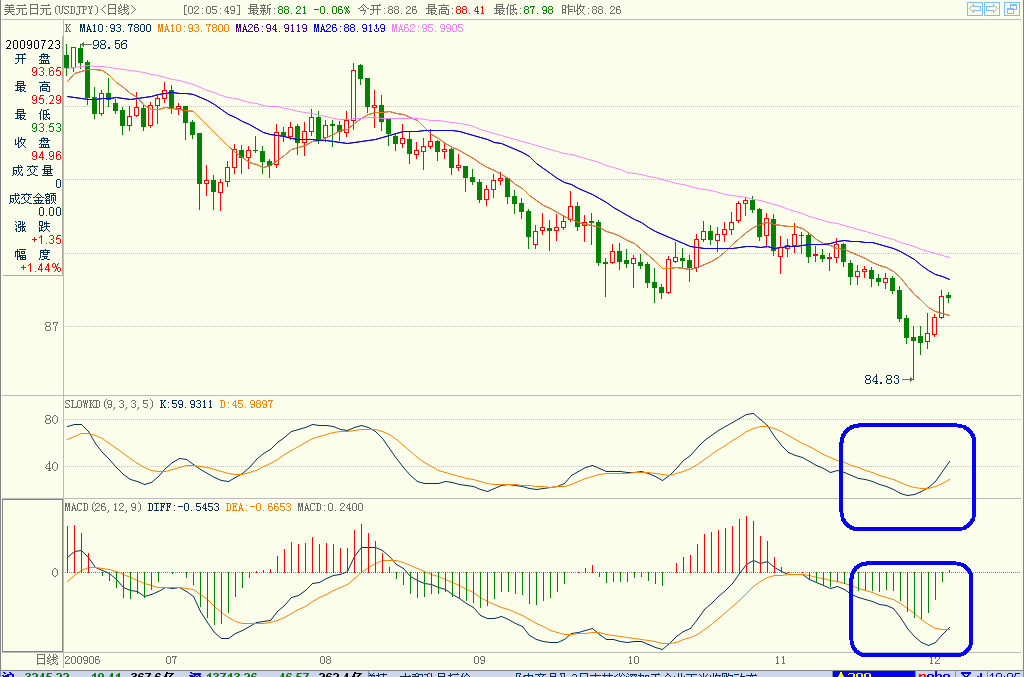
Task: Select the blue MA26:88.9139 label
Action: 349,28
